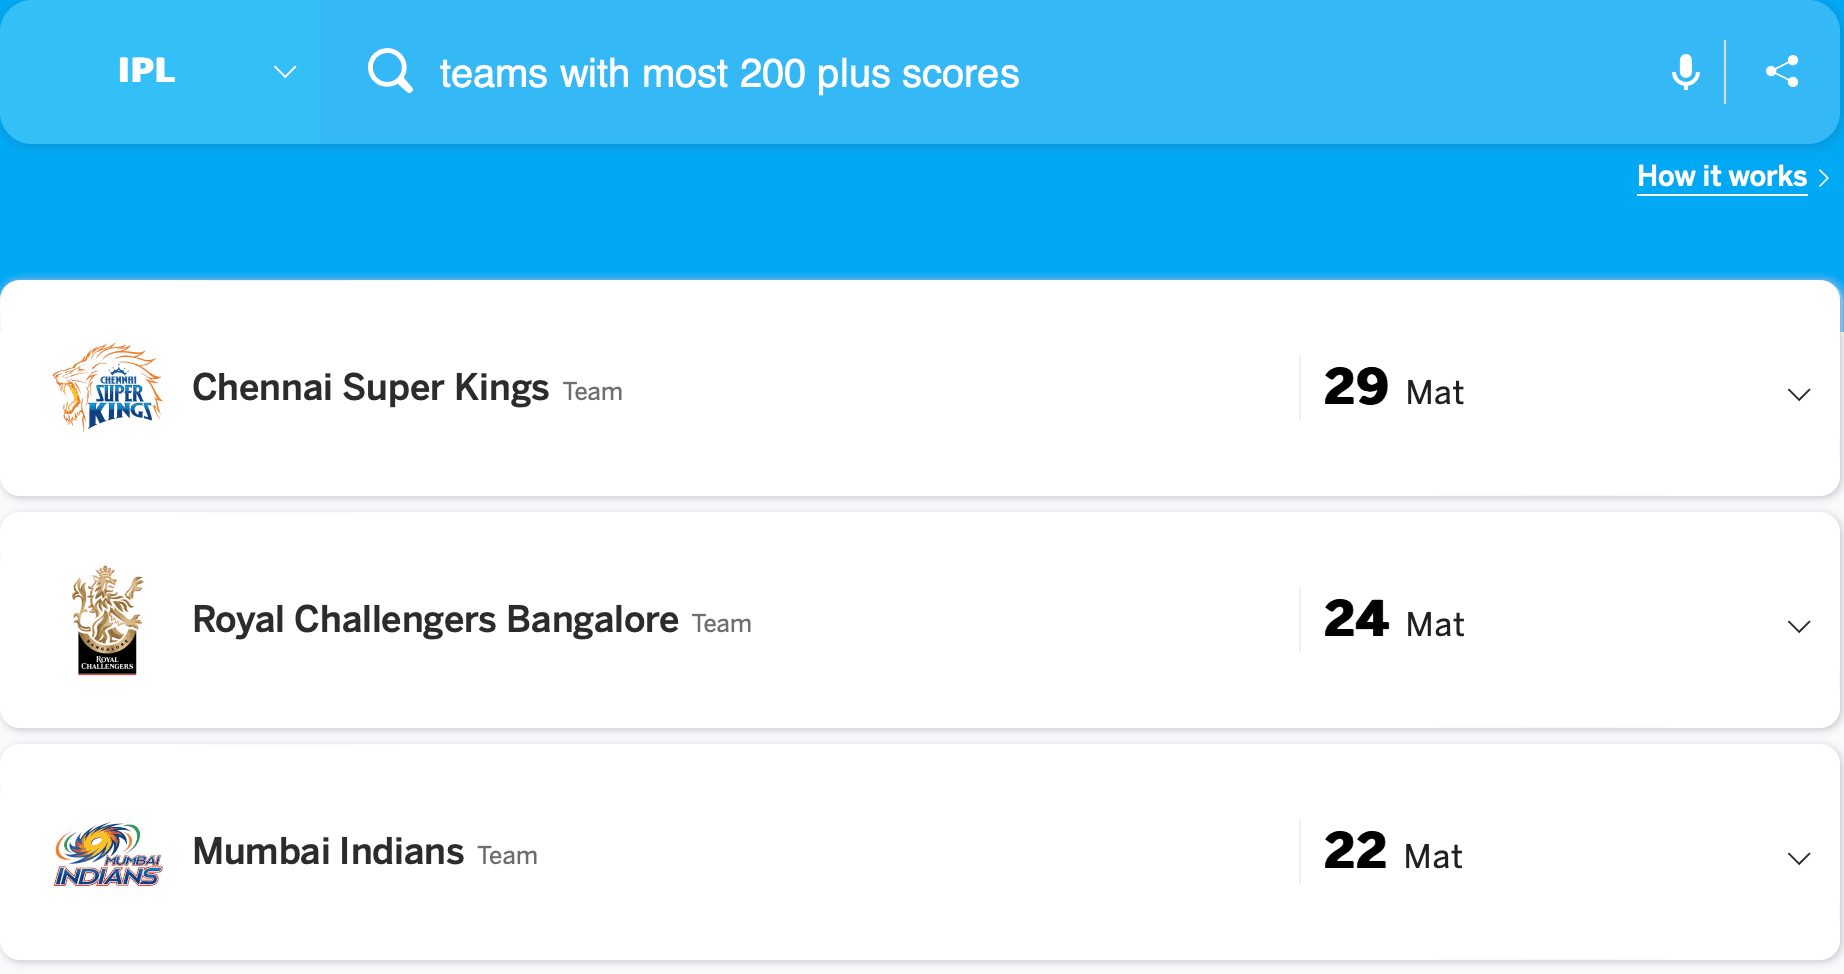Click the search magnifier icon

tap(390, 71)
